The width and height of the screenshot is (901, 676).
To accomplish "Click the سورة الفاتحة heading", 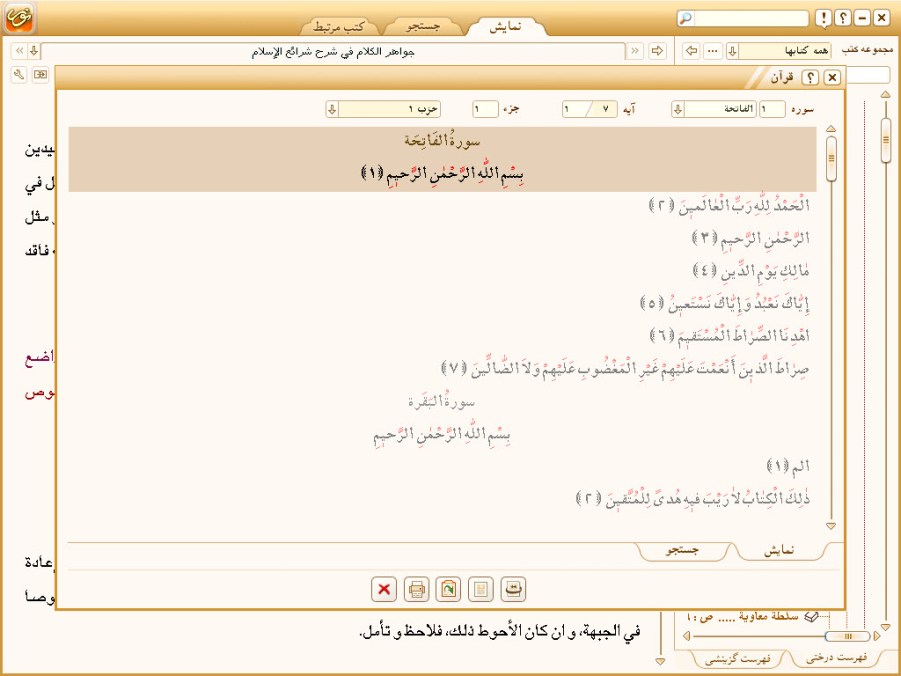I will tap(442, 140).
